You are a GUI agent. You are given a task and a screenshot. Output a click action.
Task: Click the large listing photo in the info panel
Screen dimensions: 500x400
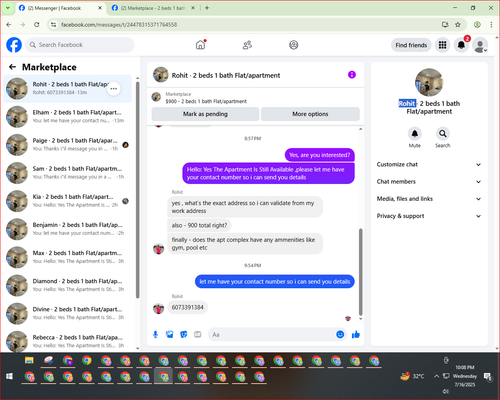(x=429, y=82)
